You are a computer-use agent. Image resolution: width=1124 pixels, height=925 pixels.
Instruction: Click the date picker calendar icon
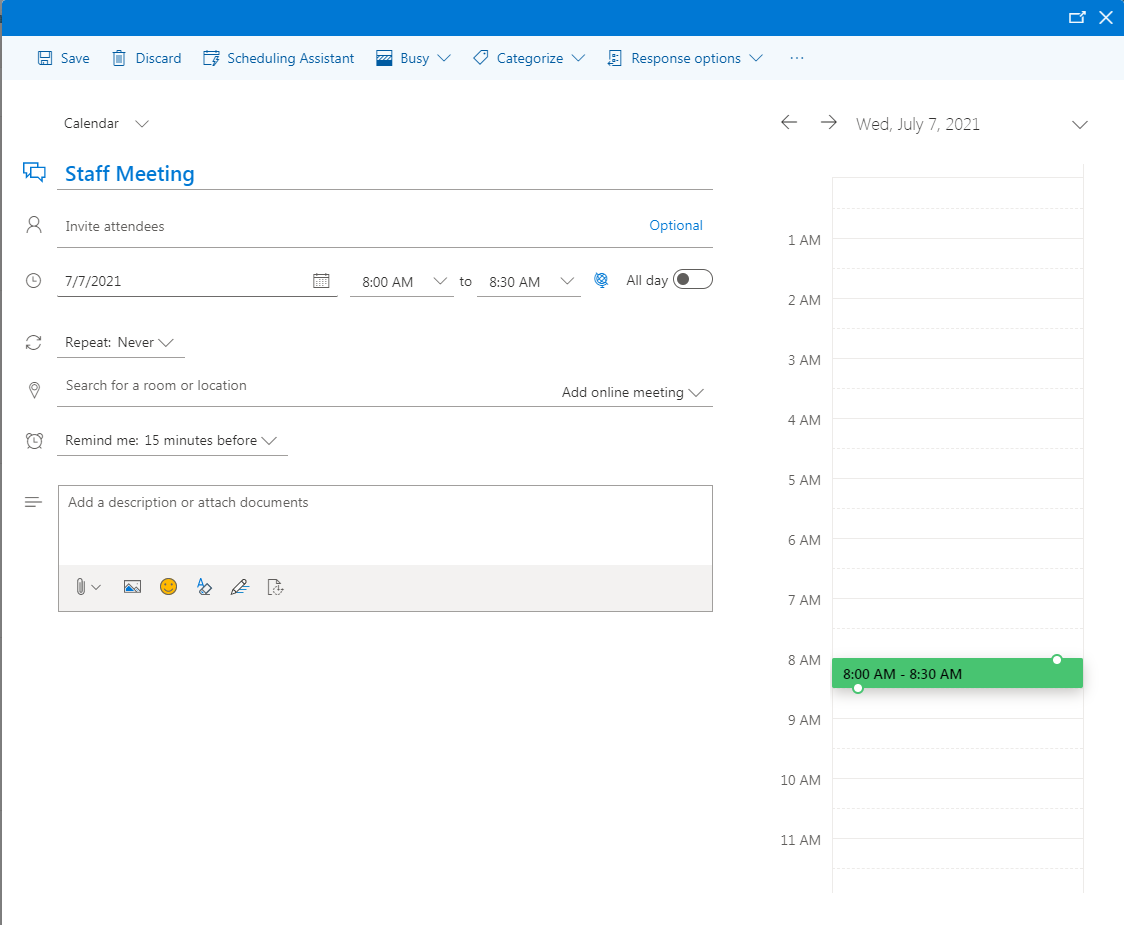click(321, 281)
